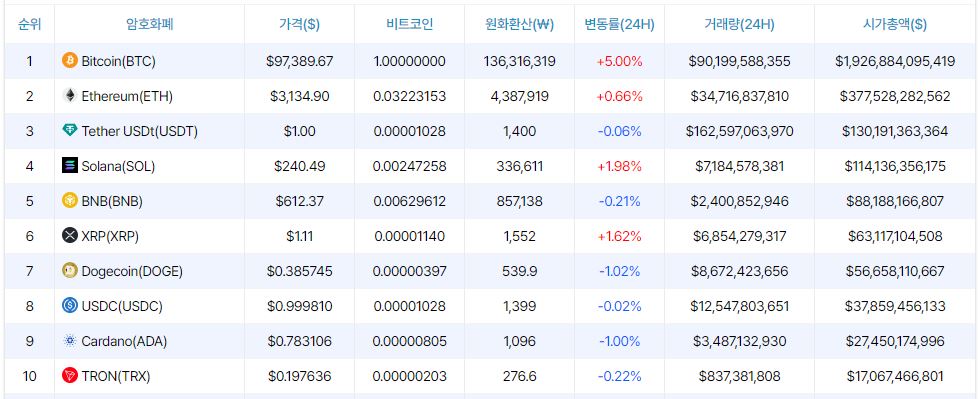The width and height of the screenshot is (980, 399).
Task: Click the Cardano logo icon
Action: click(x=70, y=341)
